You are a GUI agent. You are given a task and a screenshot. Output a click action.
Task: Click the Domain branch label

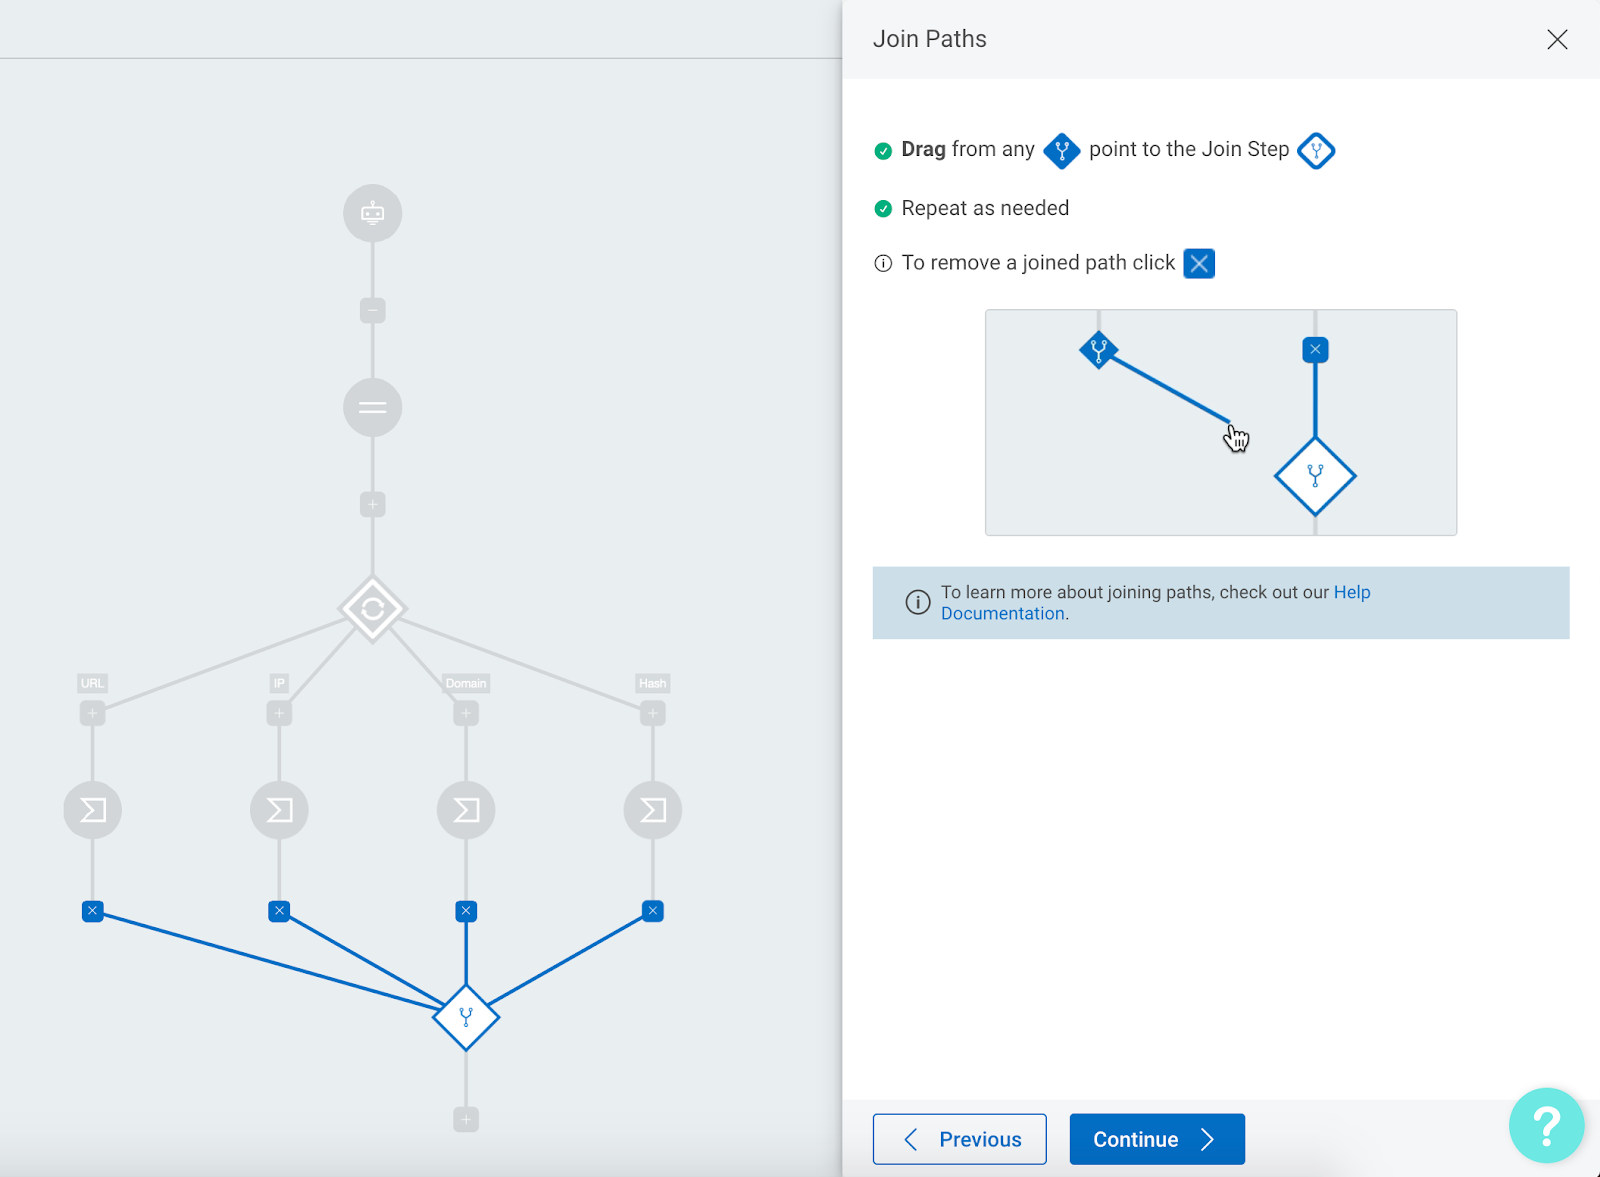[x=466, y=683]
